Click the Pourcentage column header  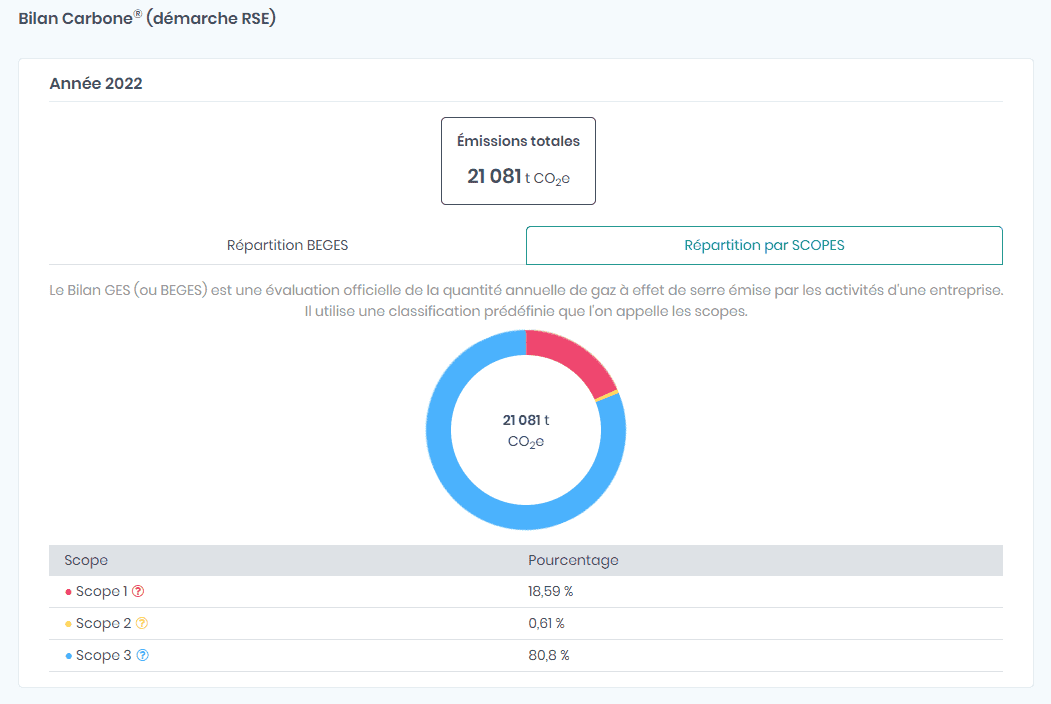pos(573,560)
